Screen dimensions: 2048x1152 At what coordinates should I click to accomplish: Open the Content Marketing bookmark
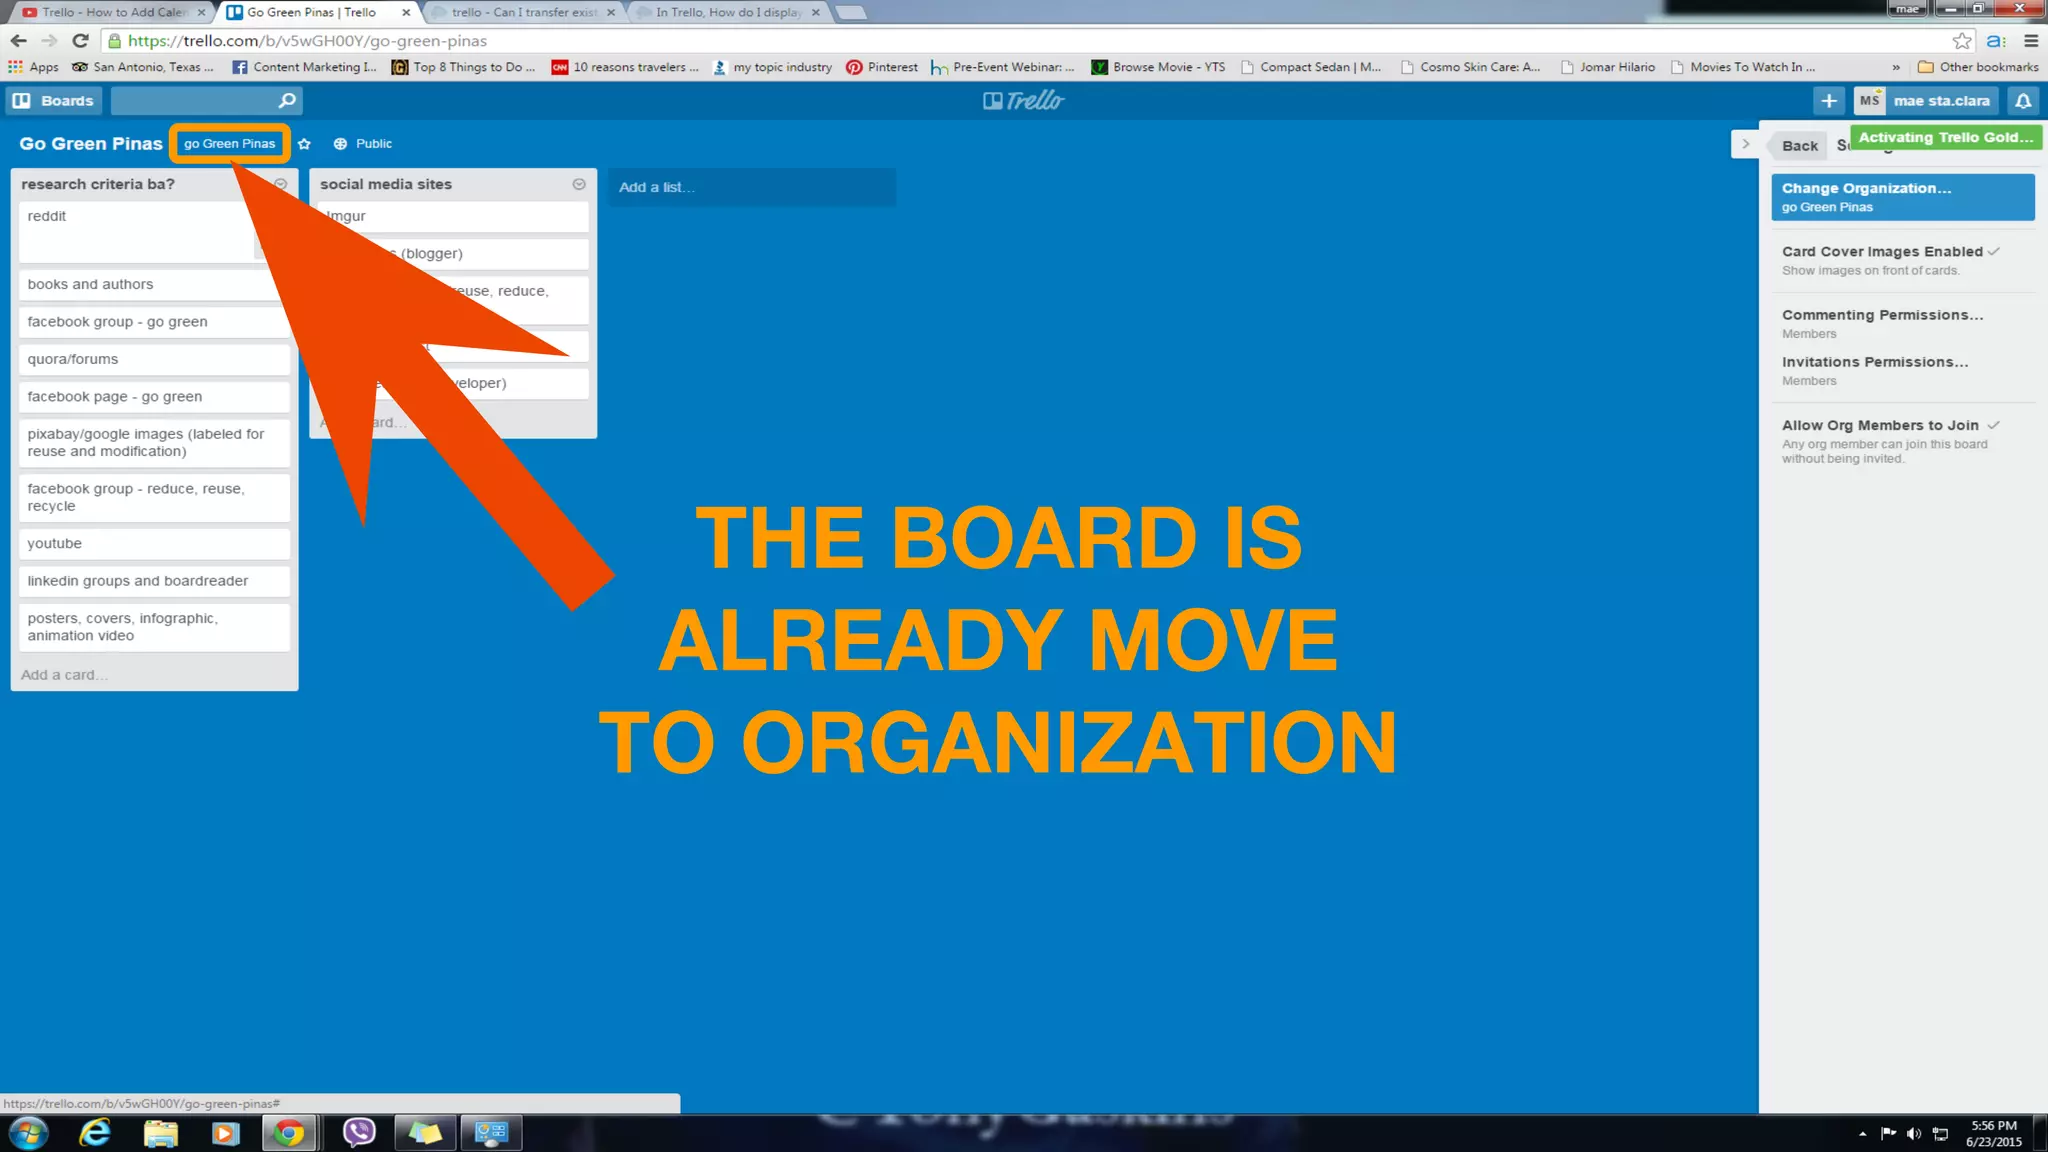304,67
